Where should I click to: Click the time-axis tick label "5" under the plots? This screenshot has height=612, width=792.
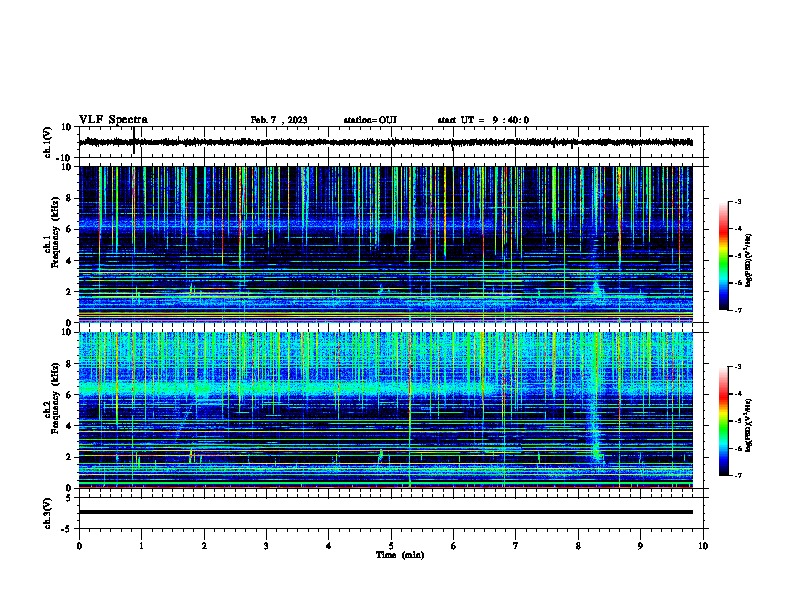[x=391, y=545]
